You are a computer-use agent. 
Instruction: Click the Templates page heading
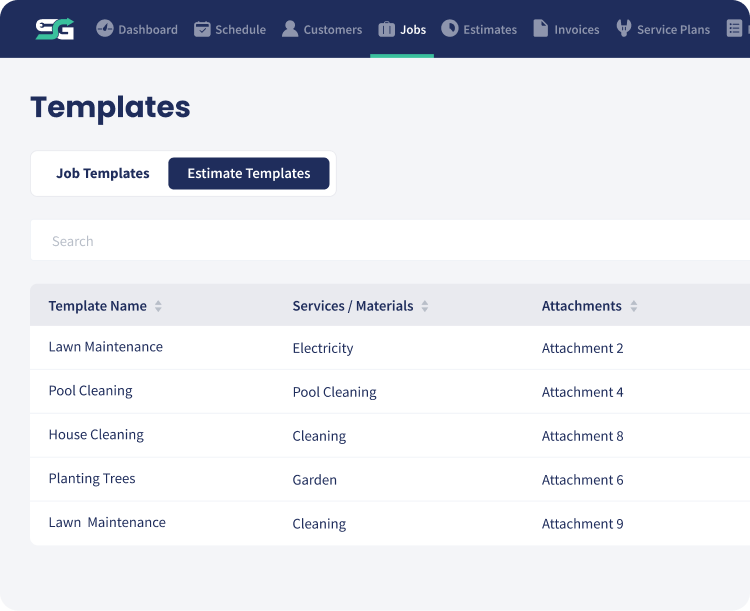(110, 107)
